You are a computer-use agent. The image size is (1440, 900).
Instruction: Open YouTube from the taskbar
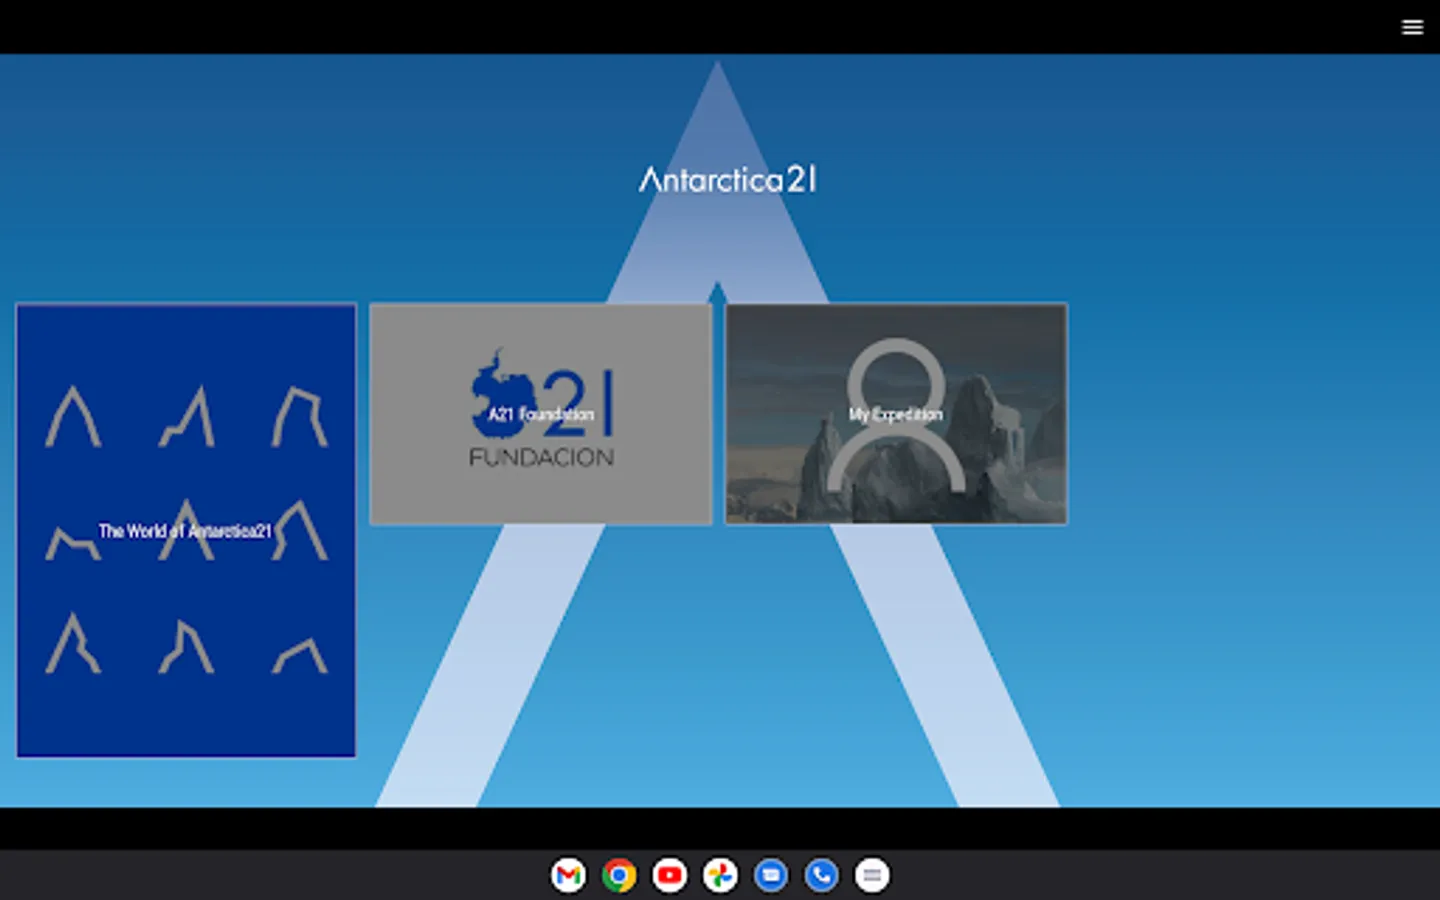pos(670,876)
